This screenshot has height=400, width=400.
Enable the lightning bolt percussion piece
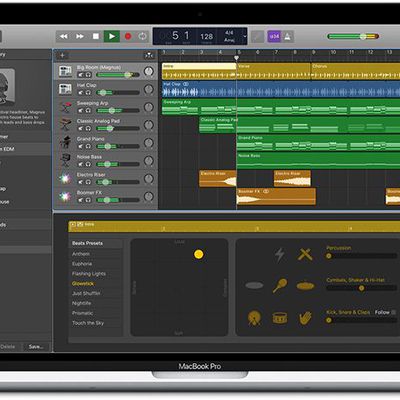(280, 255)
